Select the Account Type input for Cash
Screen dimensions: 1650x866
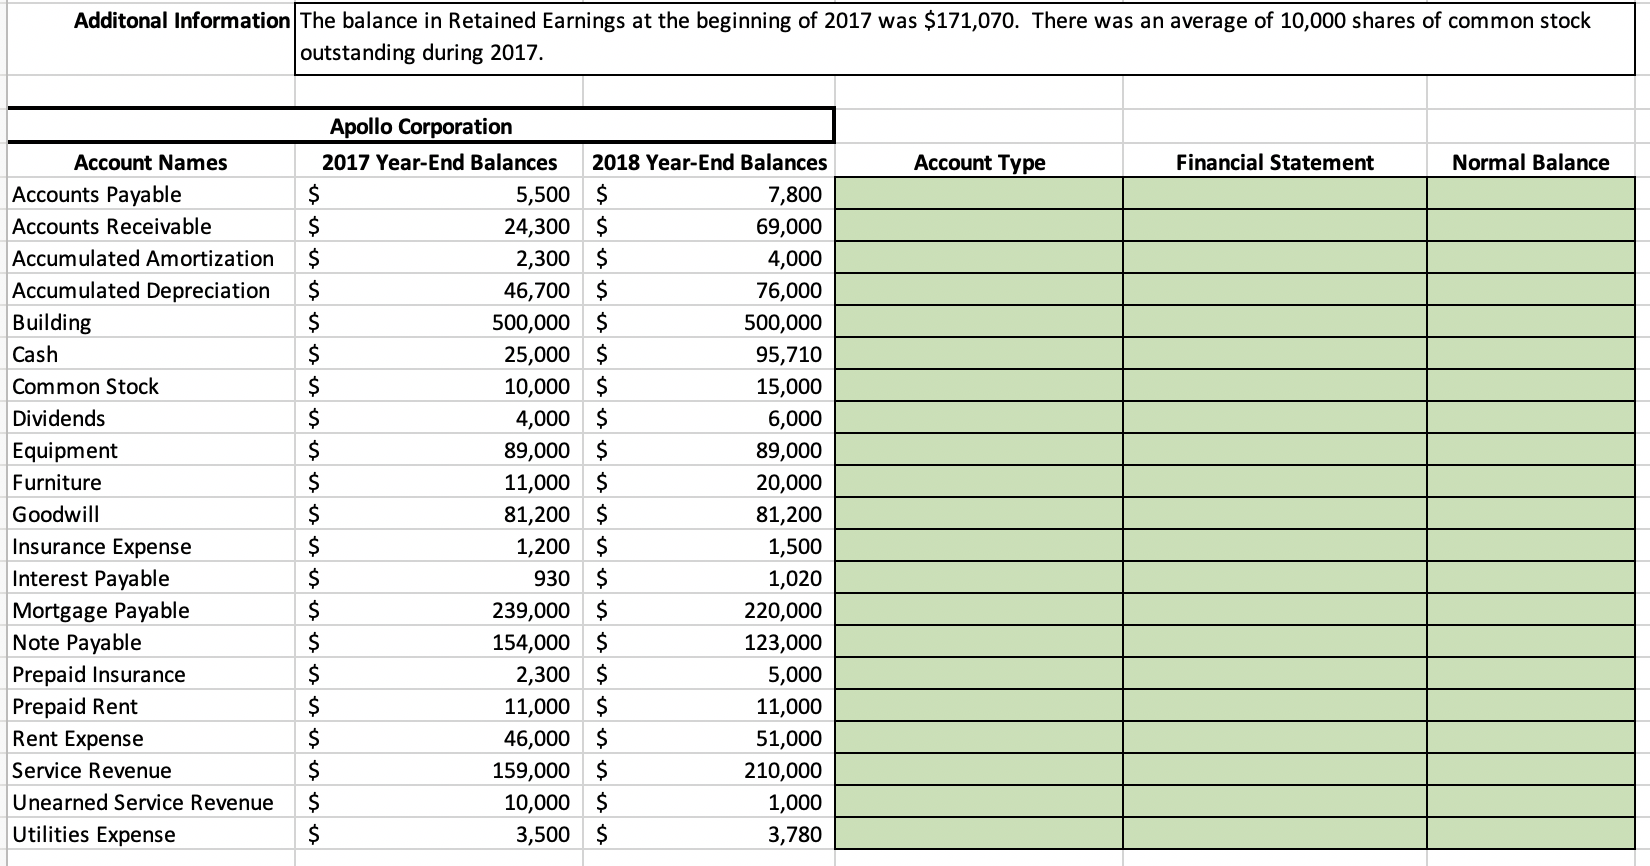[979, 354]
